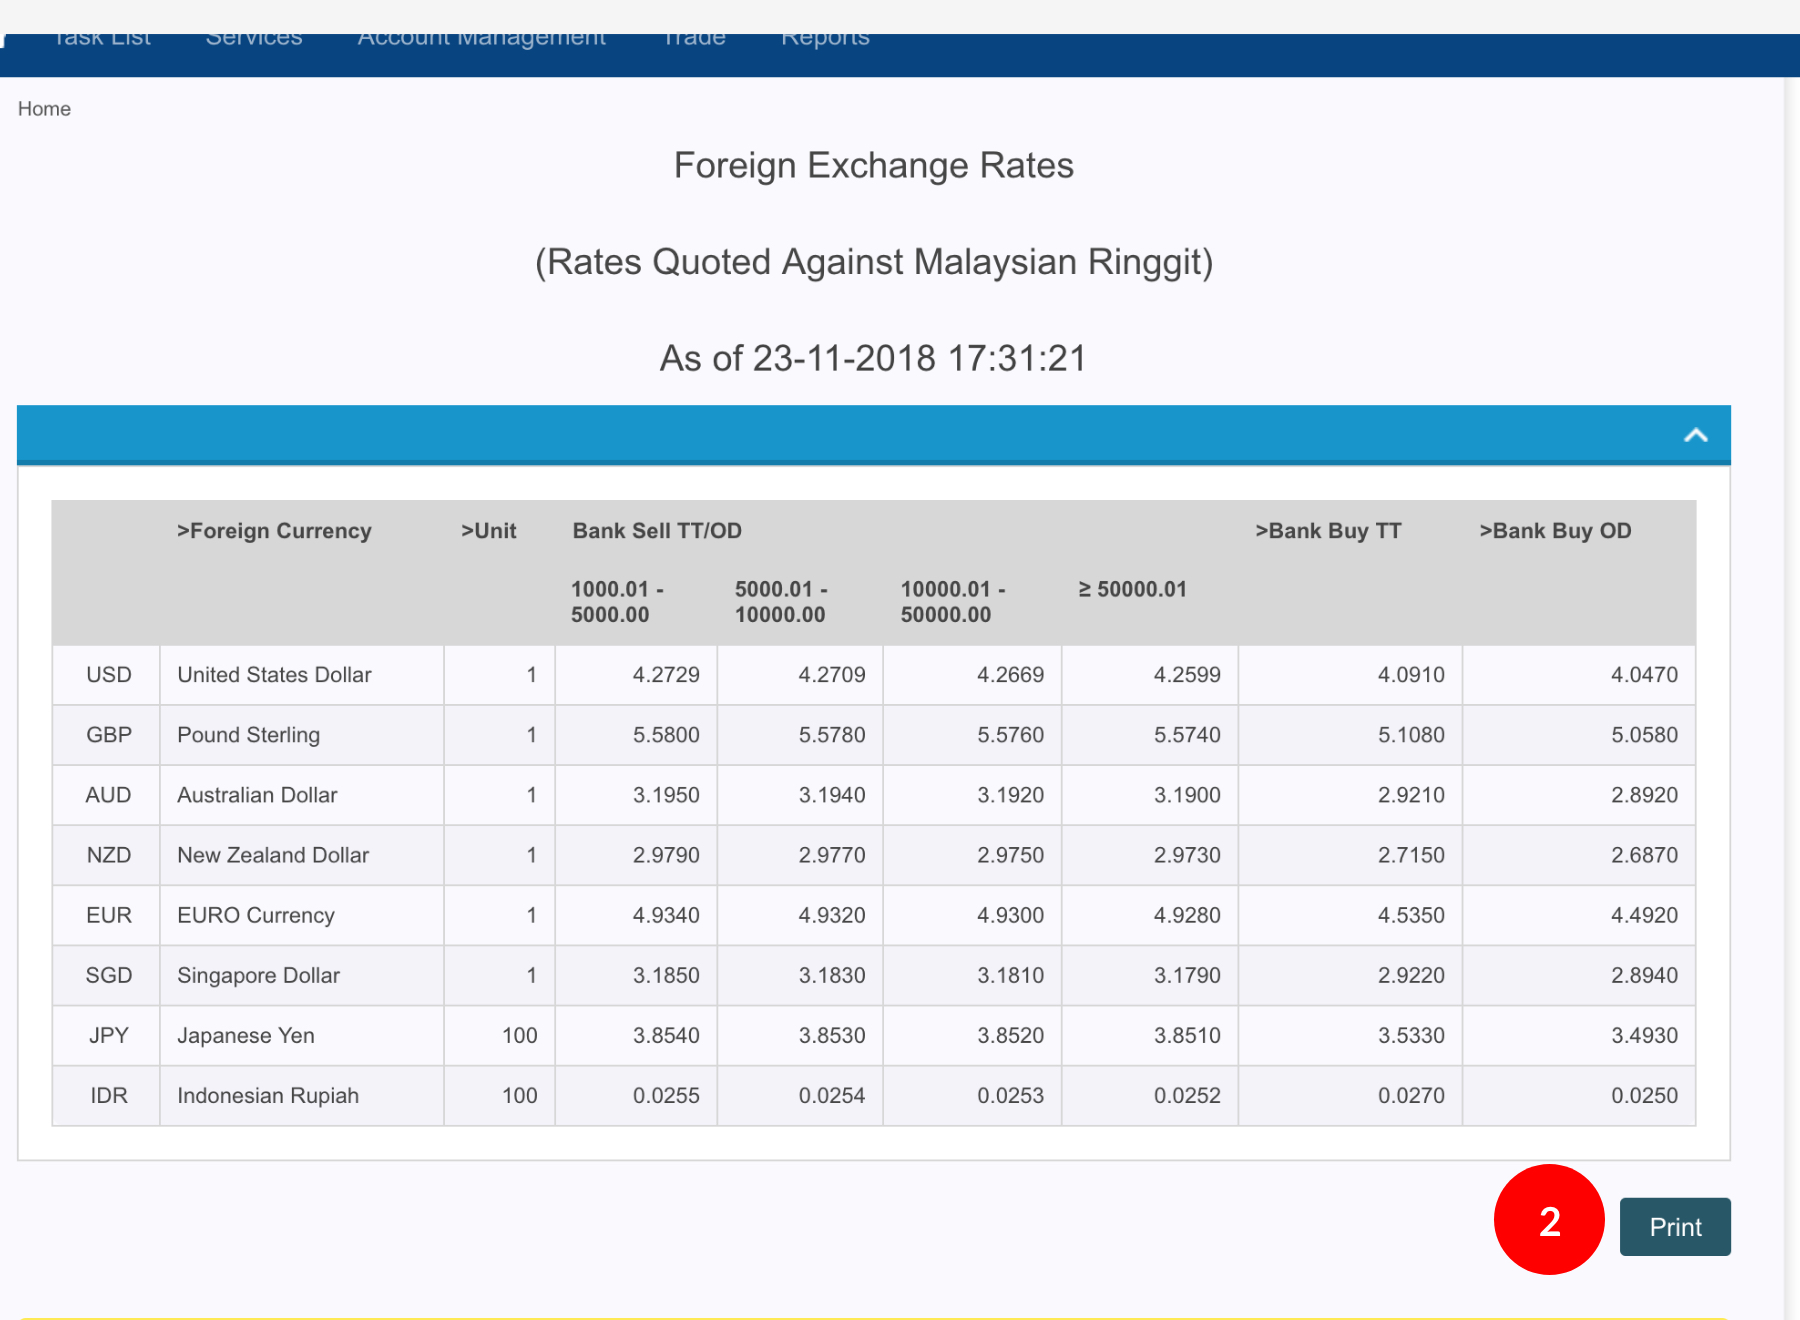Screen dimensions: 1800x1320
Task: Collapse the exchange rates panel chevron
Action: click(x=1695, y=435)
